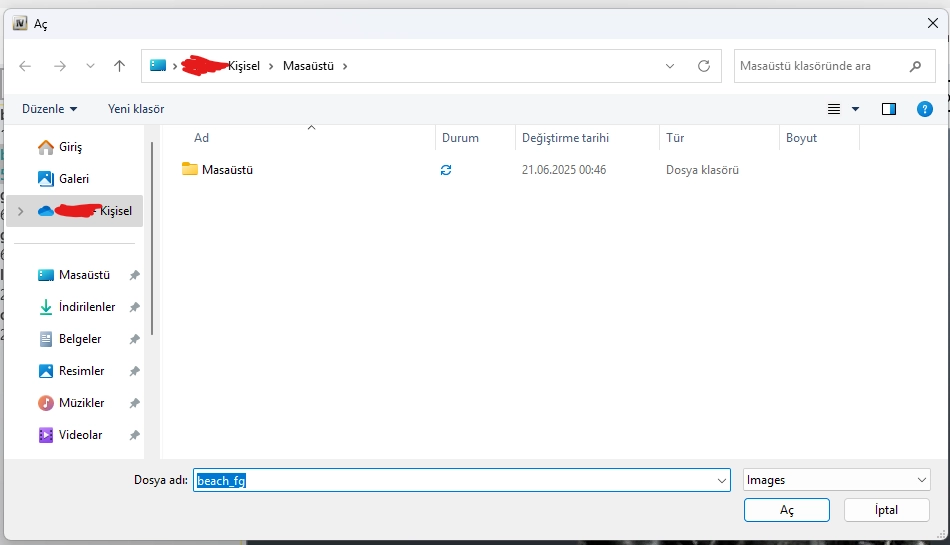Click pin icon next to Müzikler
Image resolution: width=950 pixels, height=545 pixels.
135,403
